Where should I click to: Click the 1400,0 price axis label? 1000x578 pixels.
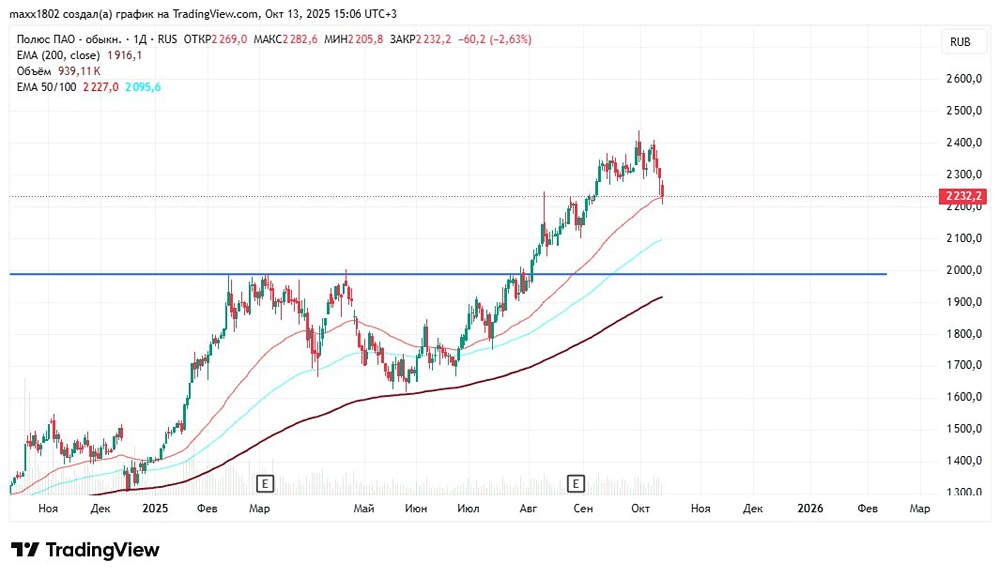pos(964,461)
